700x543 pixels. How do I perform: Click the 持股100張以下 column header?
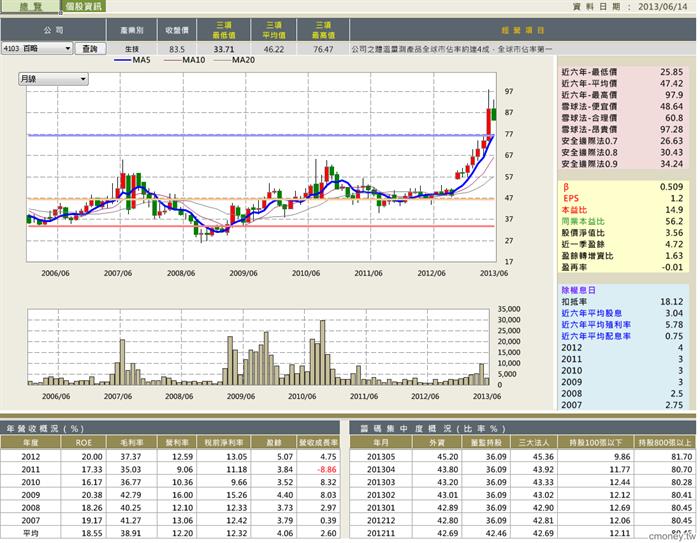595,443
